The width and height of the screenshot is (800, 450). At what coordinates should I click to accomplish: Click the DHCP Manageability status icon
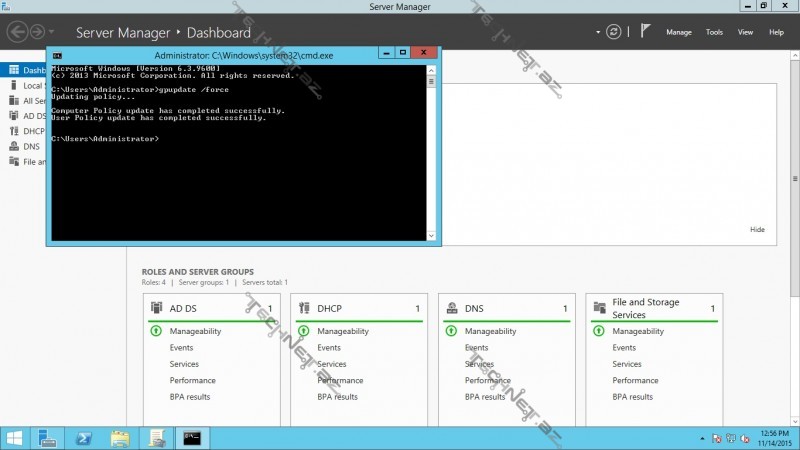[303, 331]
